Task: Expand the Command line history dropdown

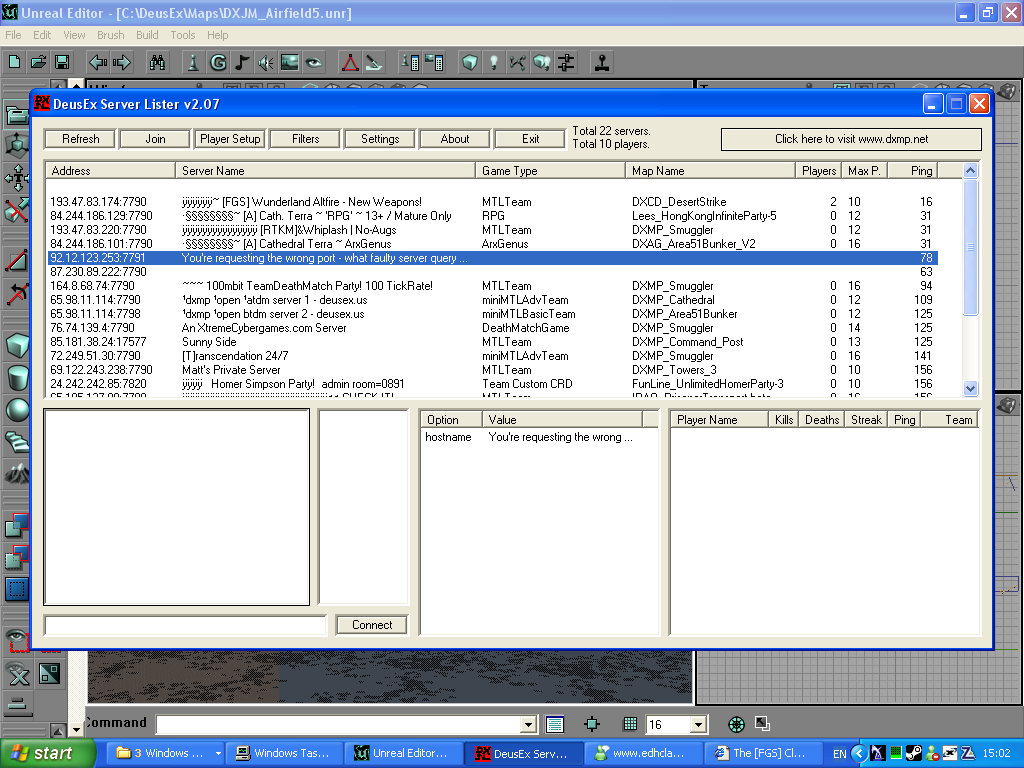Action: [x=528, y=724]
